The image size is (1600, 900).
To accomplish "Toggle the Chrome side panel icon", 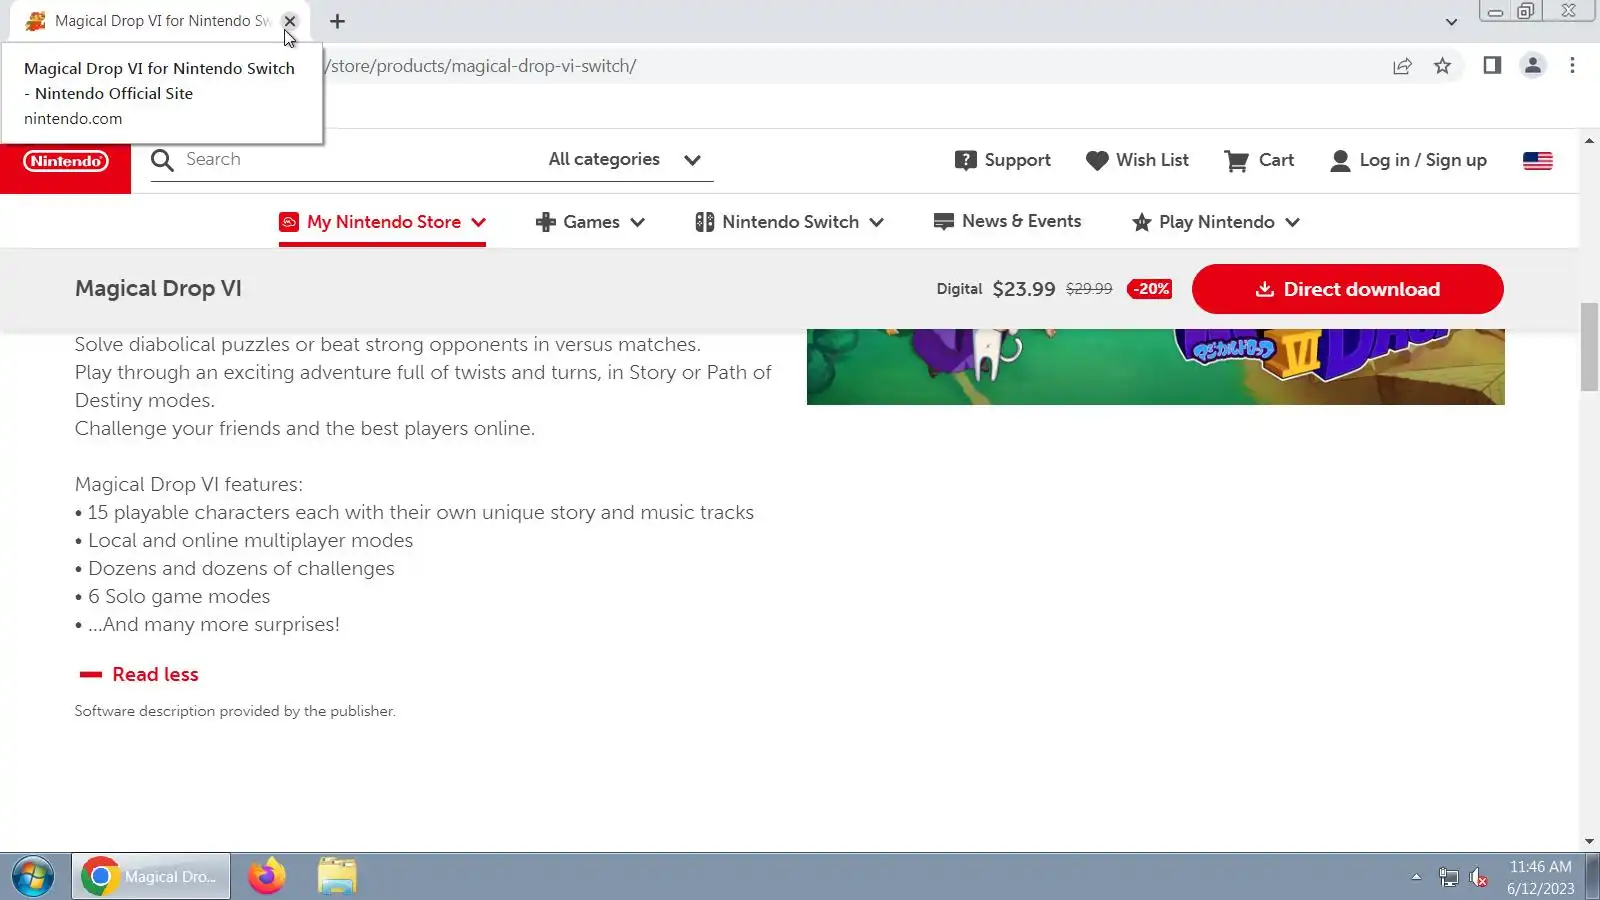I will coord(1492,66).
